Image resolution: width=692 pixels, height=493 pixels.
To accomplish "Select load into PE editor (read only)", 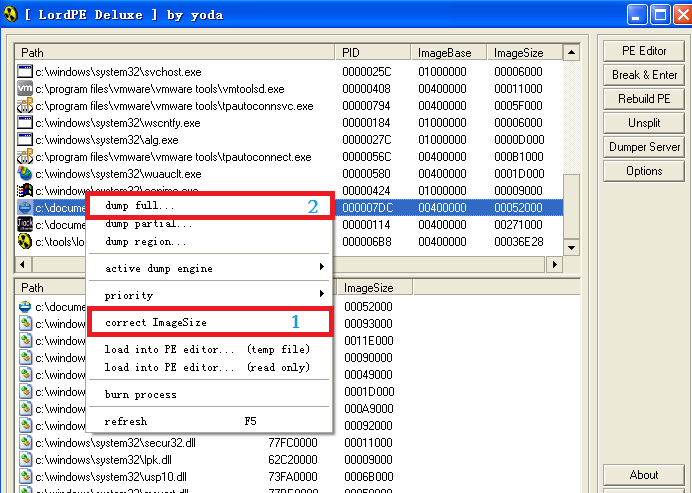I will (x=210, y=367).
